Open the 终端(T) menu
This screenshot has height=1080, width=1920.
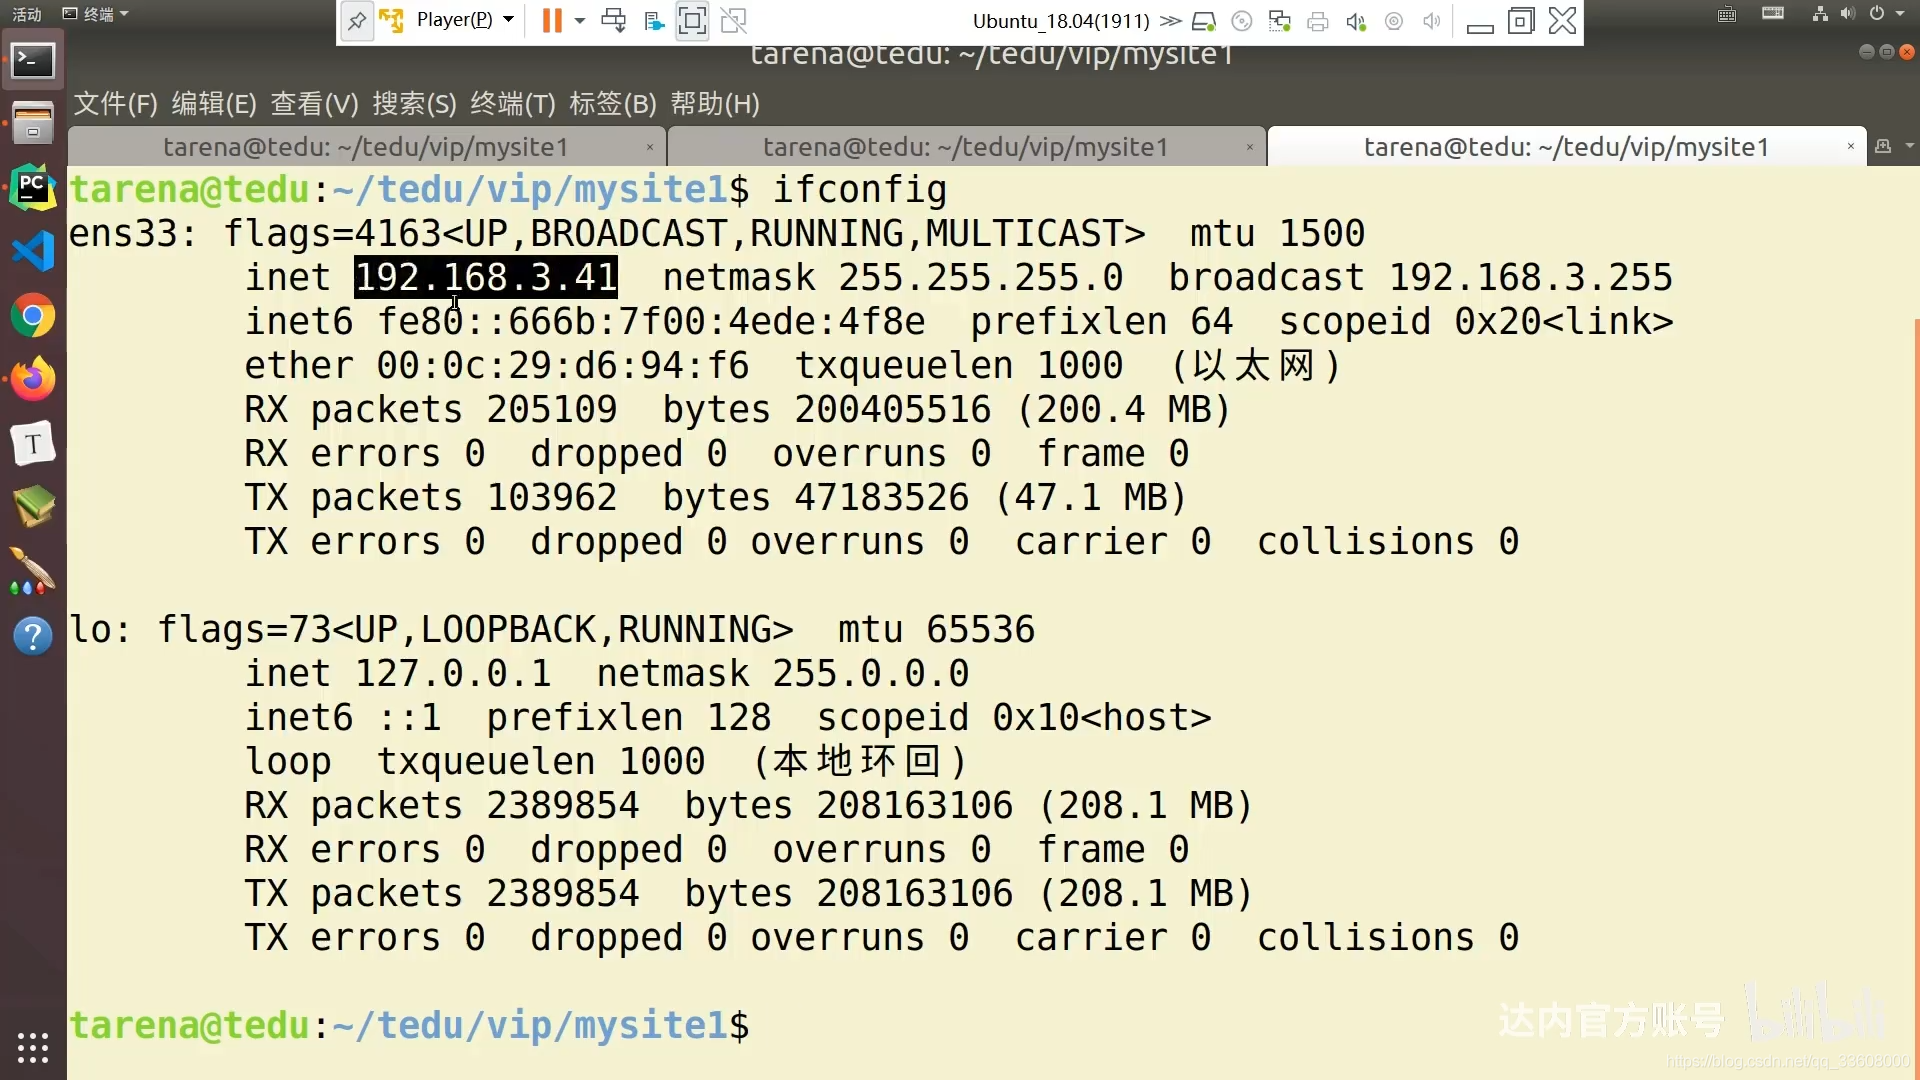pyautogui.click(x=512, y=104)
